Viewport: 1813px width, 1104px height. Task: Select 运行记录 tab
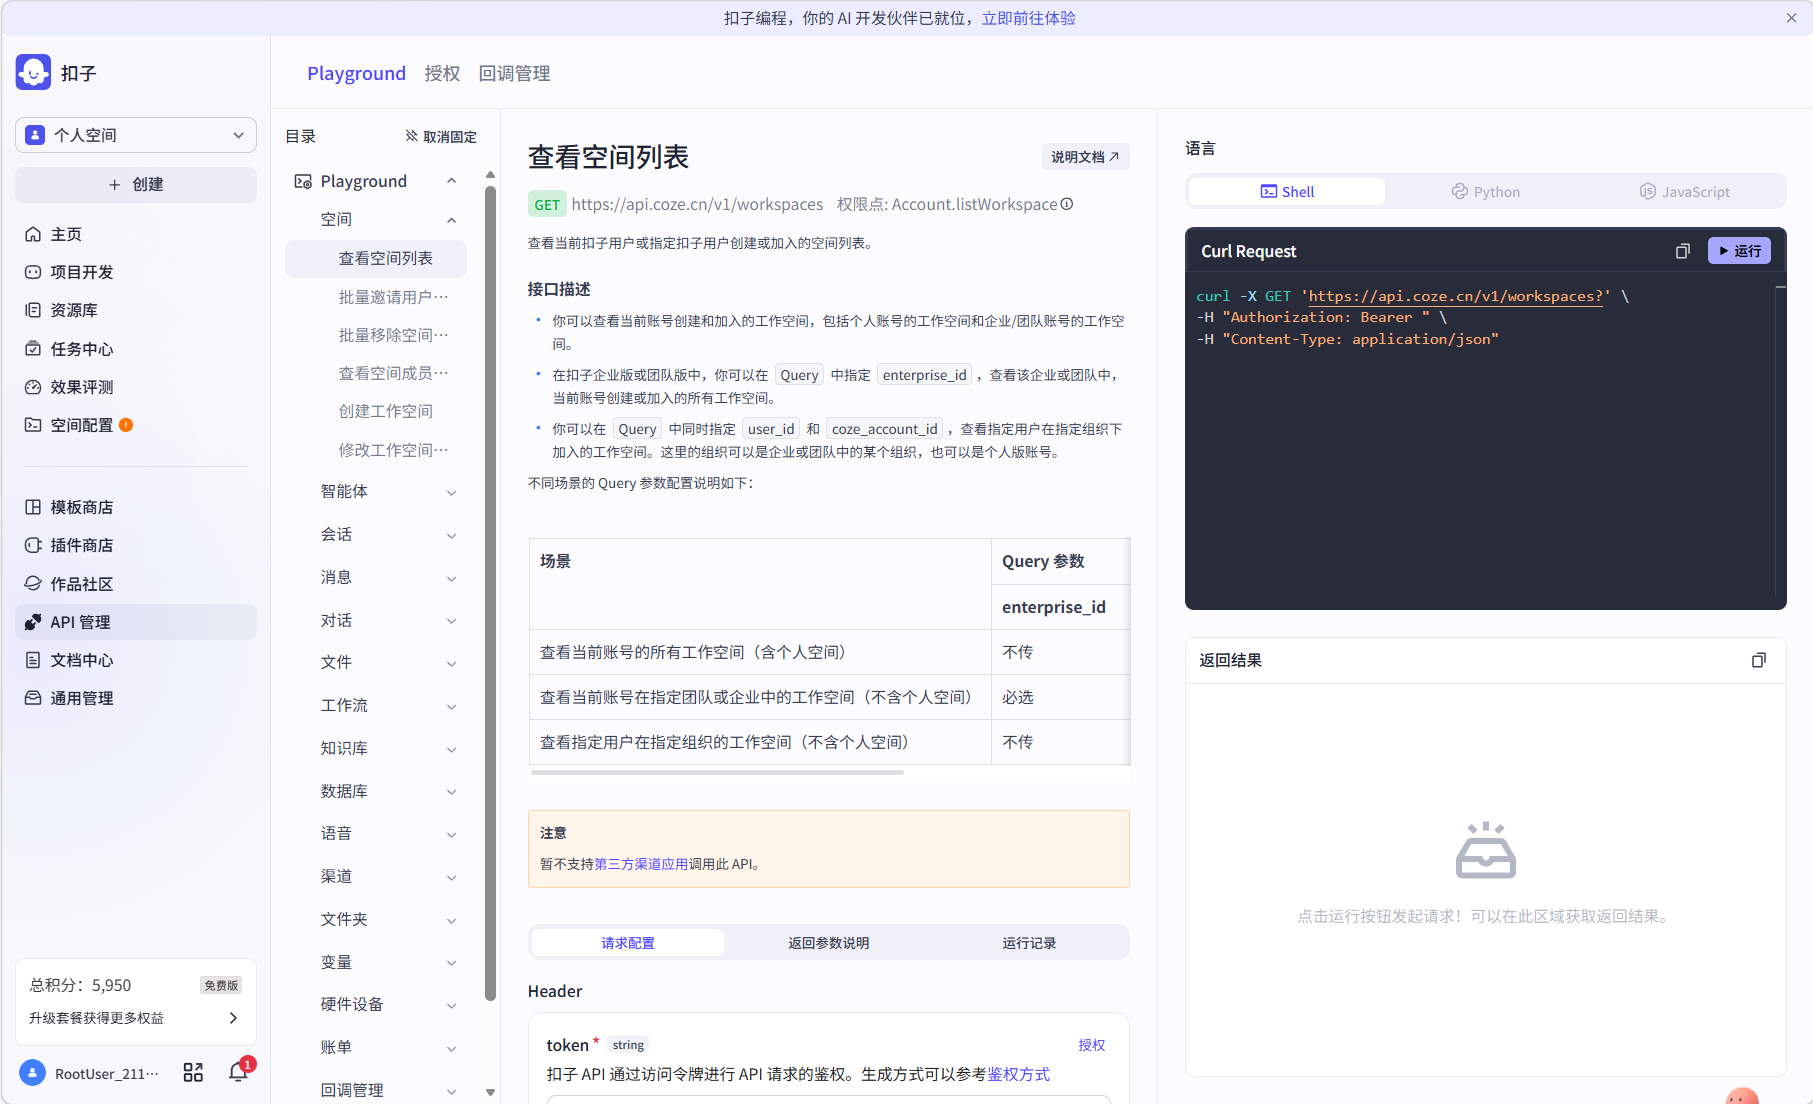point(1029,943)
